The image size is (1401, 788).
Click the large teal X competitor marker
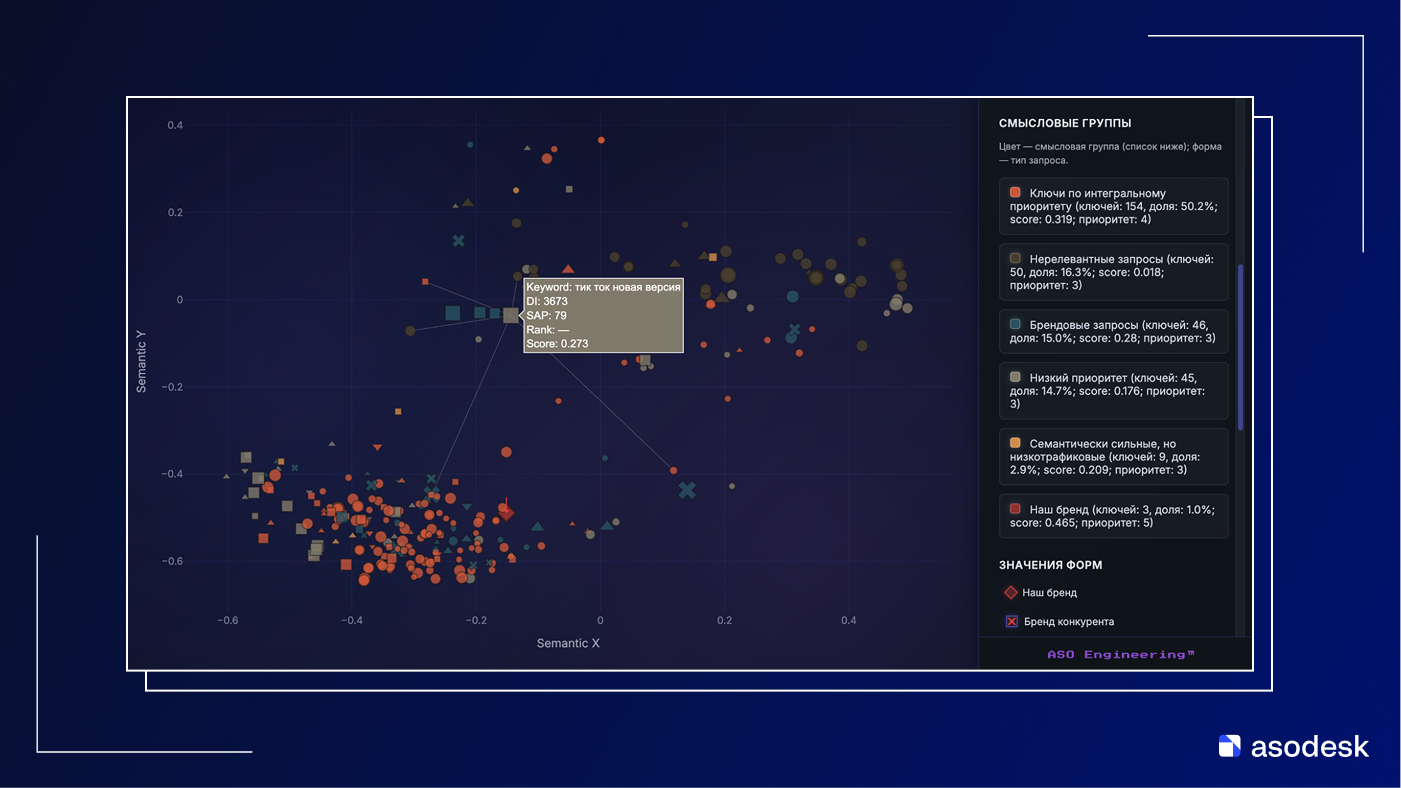(x=687, y=490)
